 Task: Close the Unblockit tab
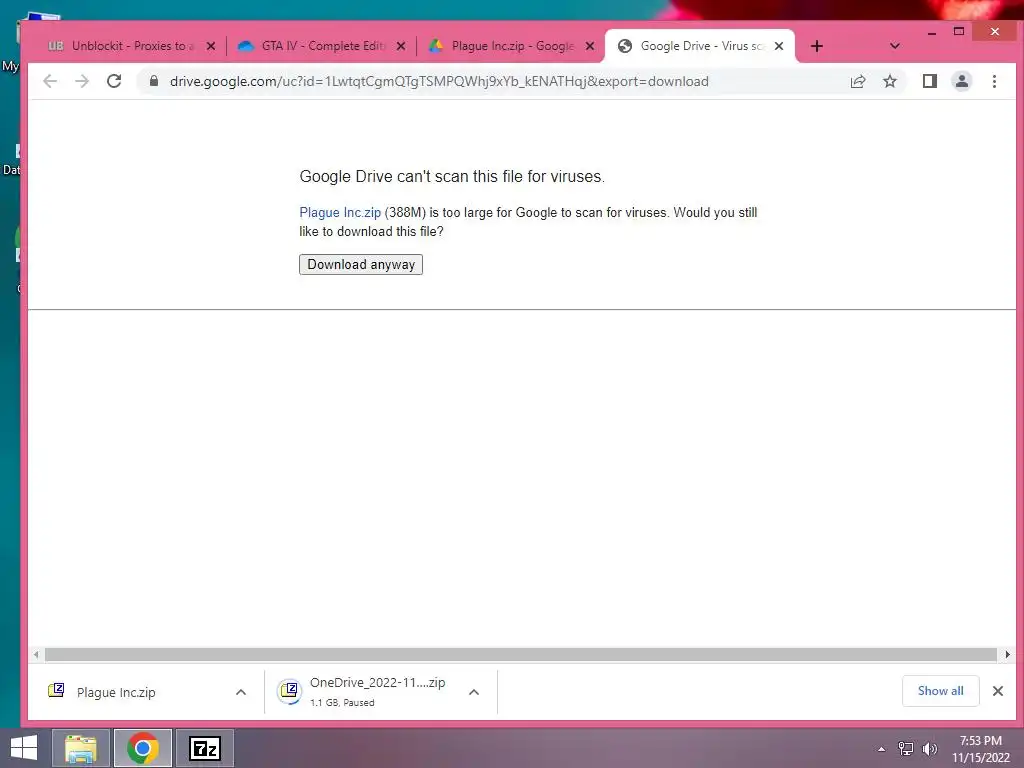coord(211,46)
